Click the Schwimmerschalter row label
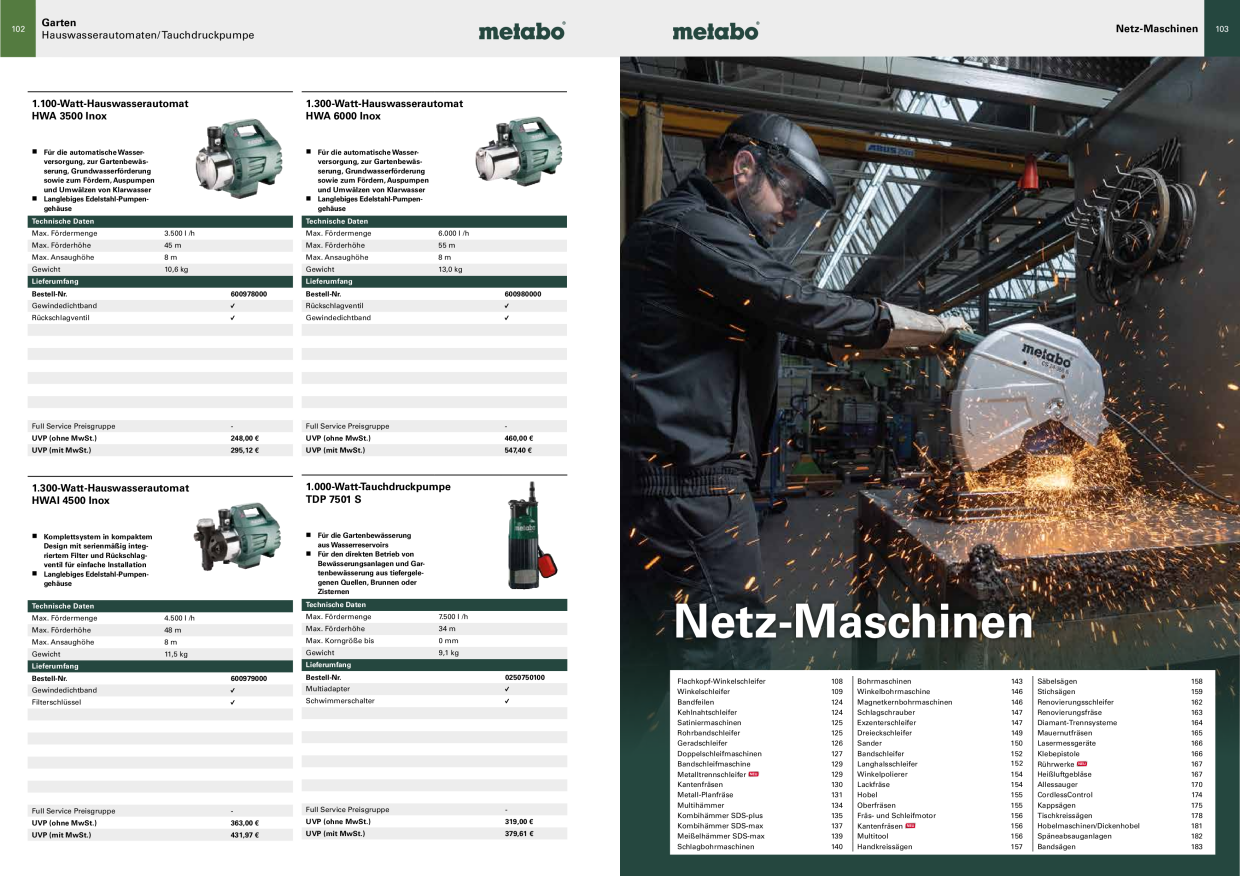1240x876 pixels. pos(340,701)
